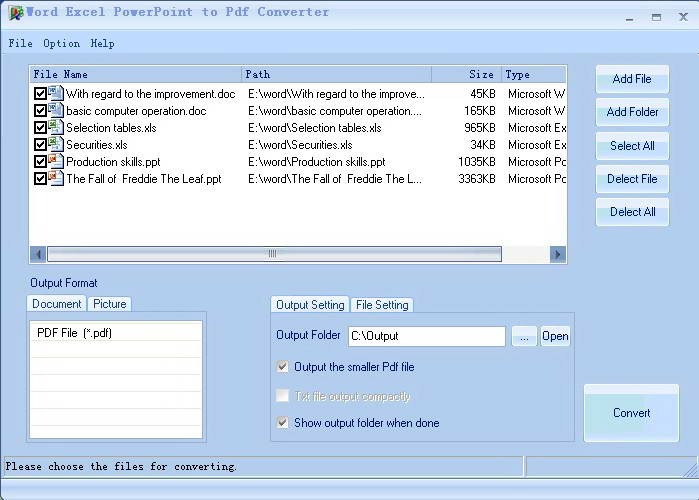This screenshot has height=500, width=699.
Task: Click the 34KB size cell
Action: coord(483,145)
